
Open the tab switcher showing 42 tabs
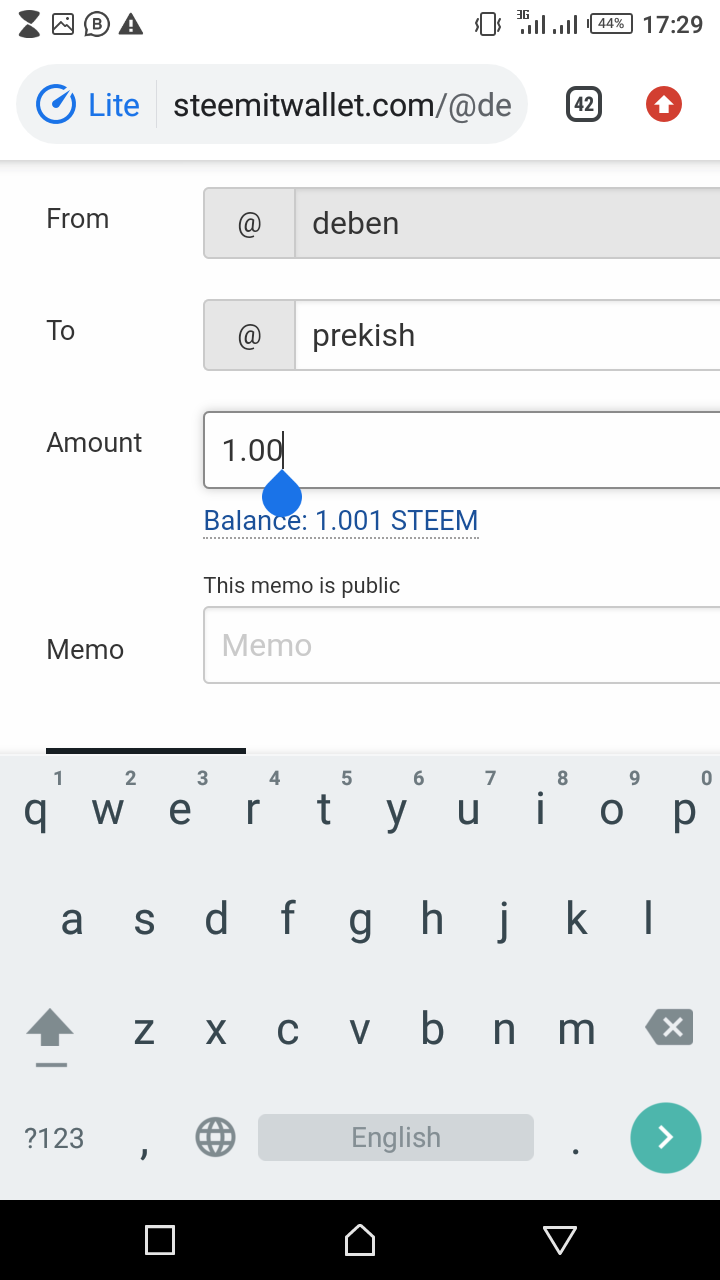584,104
